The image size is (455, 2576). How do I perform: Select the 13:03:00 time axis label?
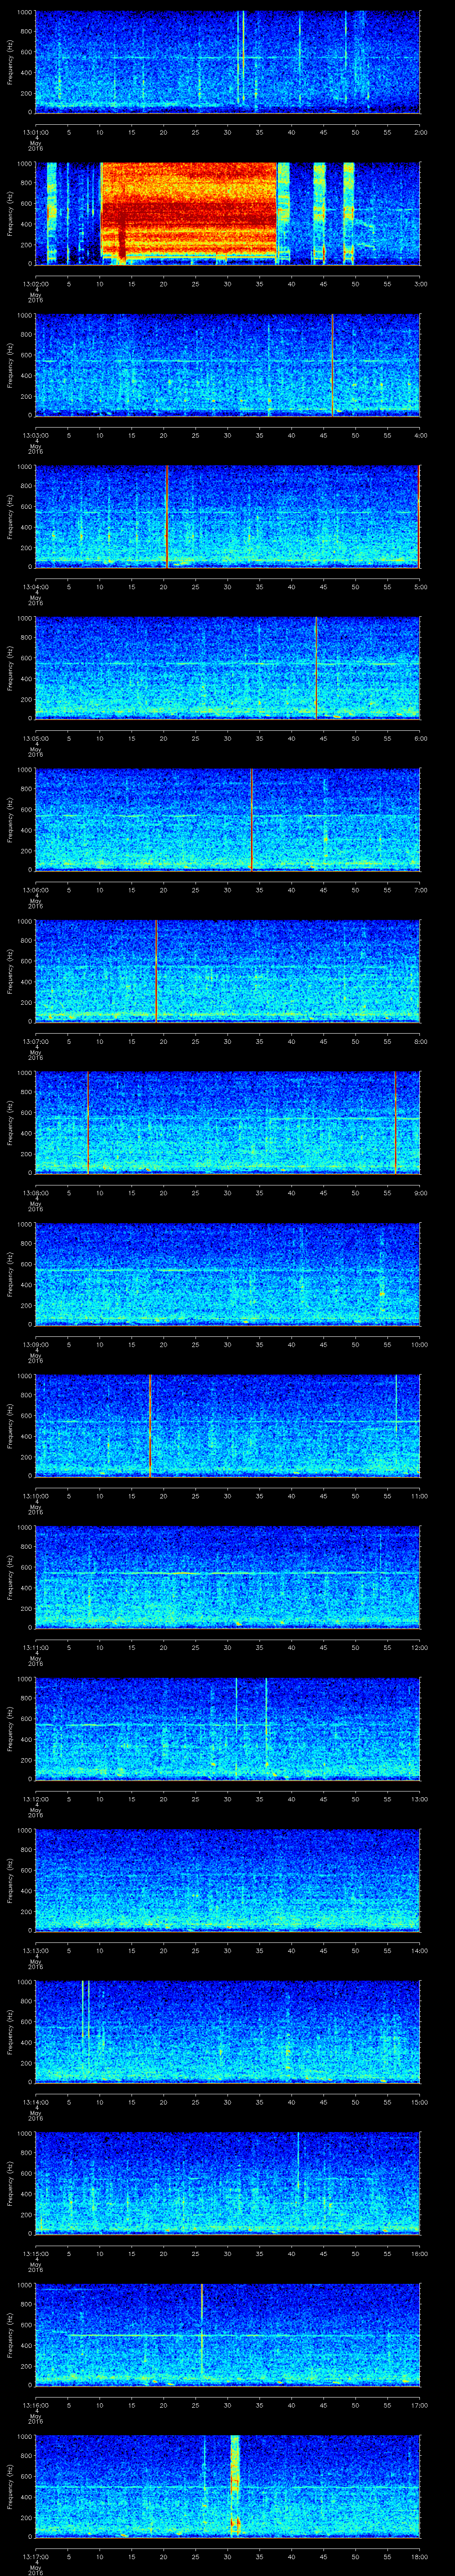tap(35, 435)
